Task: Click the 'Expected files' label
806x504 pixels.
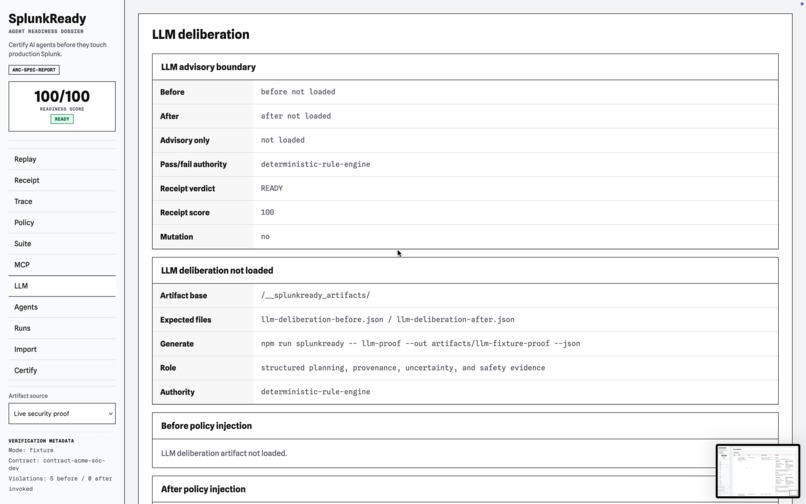Action: pyautogui.click(x=186, y=320)
